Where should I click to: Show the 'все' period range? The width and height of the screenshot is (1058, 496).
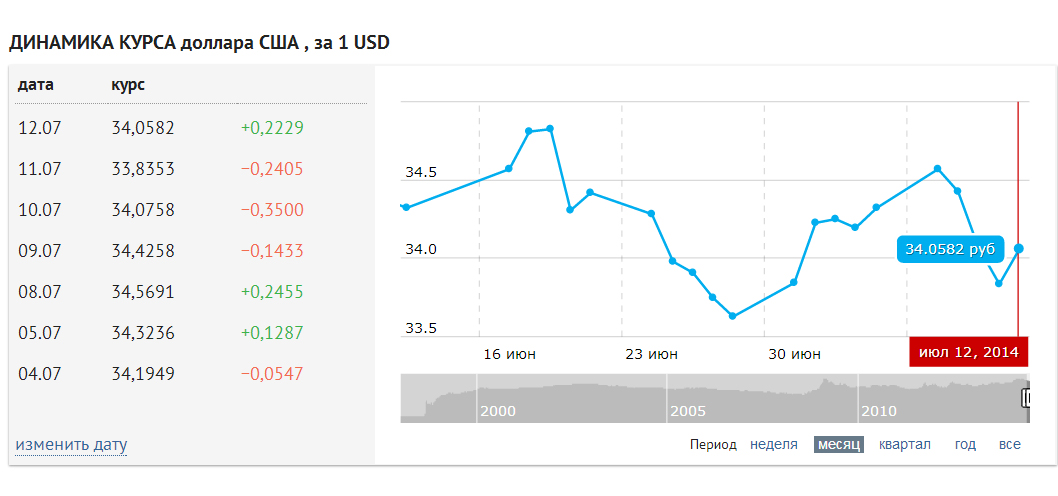pos(1009,445)
